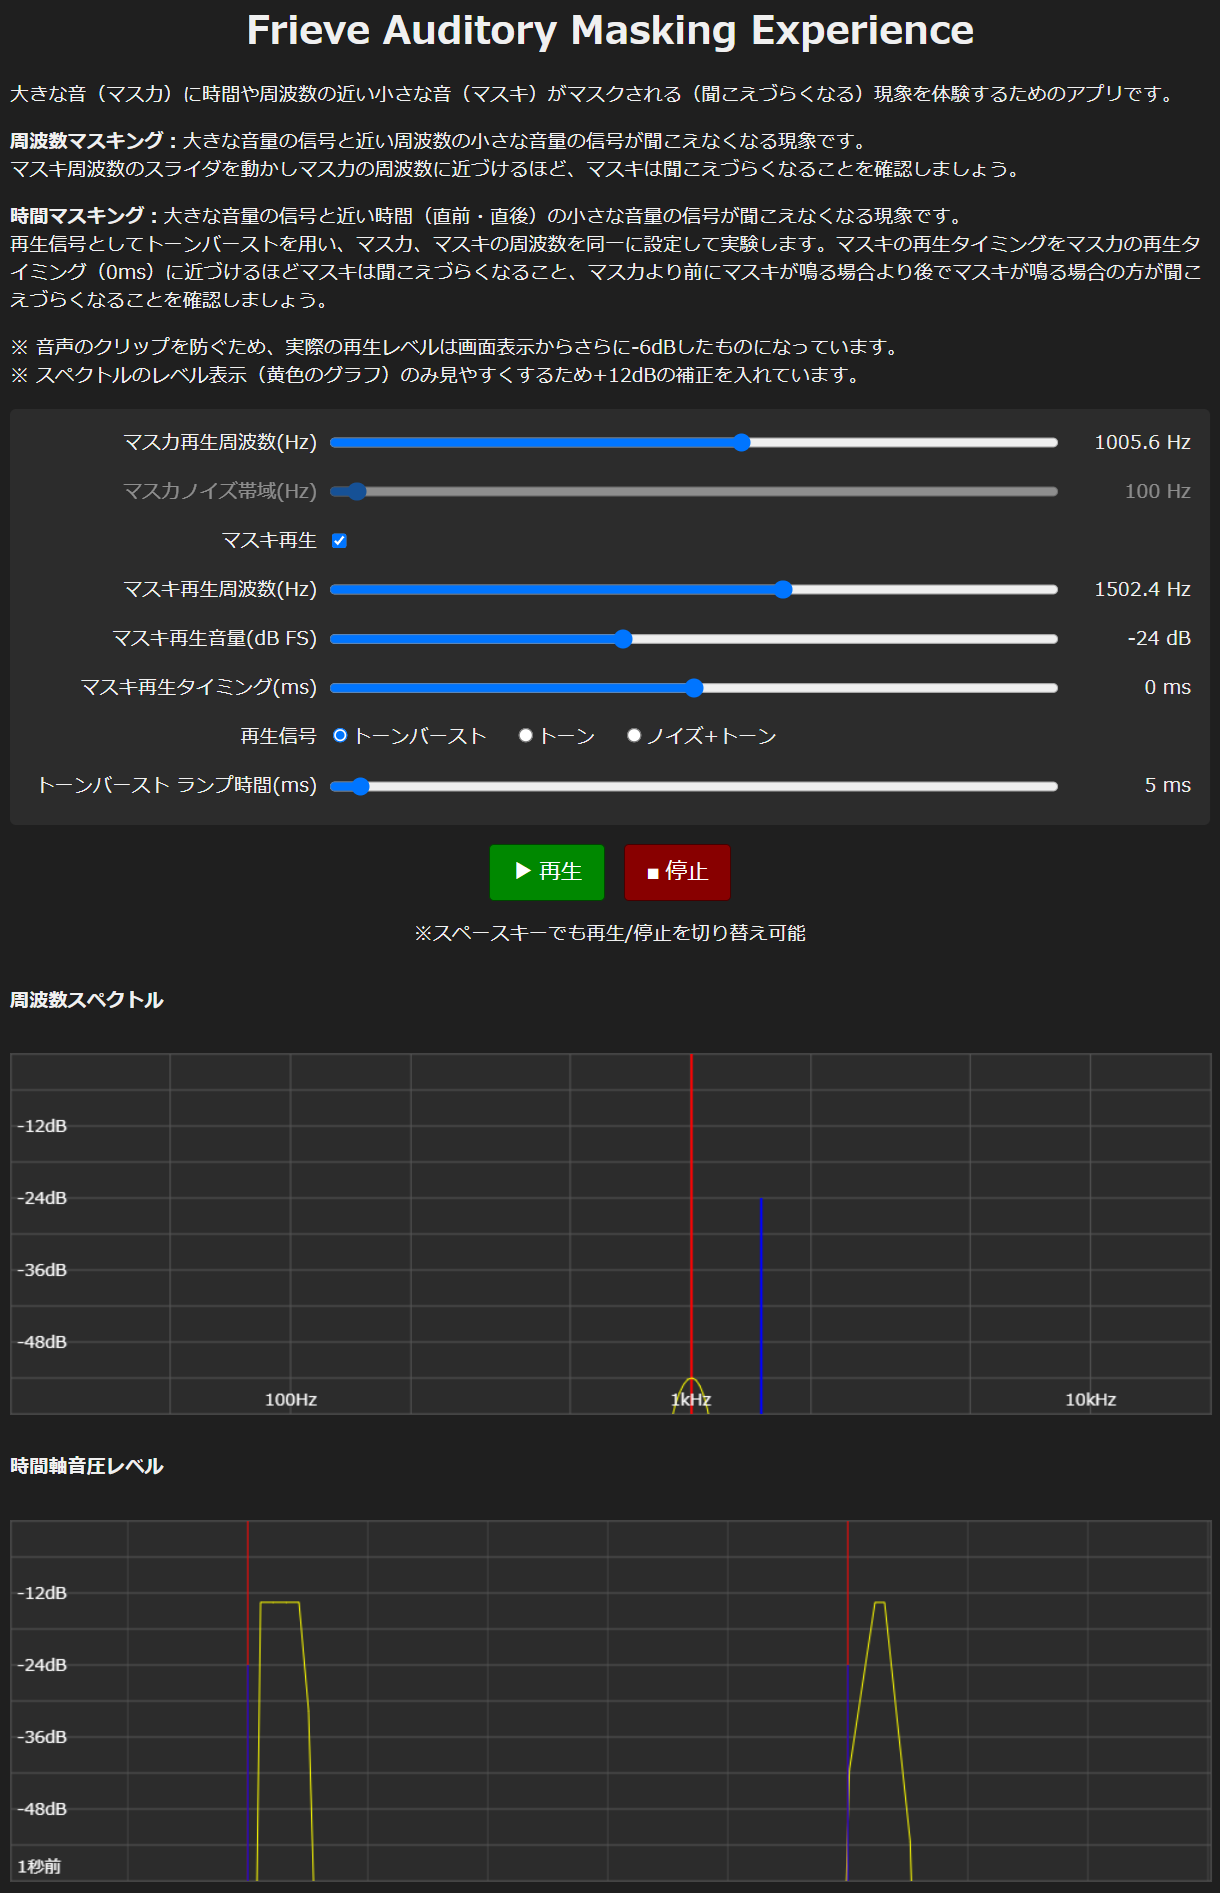Viewport: 1220px width, 1893px height.
Task: Click the 100 Hz noise bandwidth value
Action: [1157, 491]
